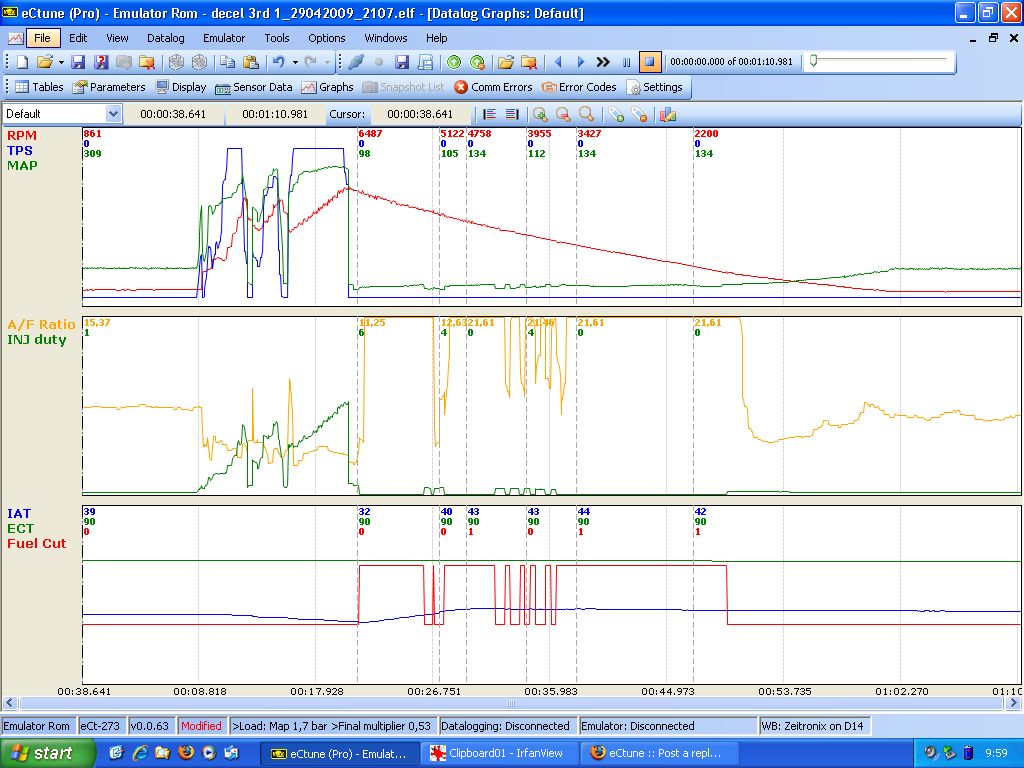Click the add marker tag icon

pyautogui.click(x=616, y=115)
